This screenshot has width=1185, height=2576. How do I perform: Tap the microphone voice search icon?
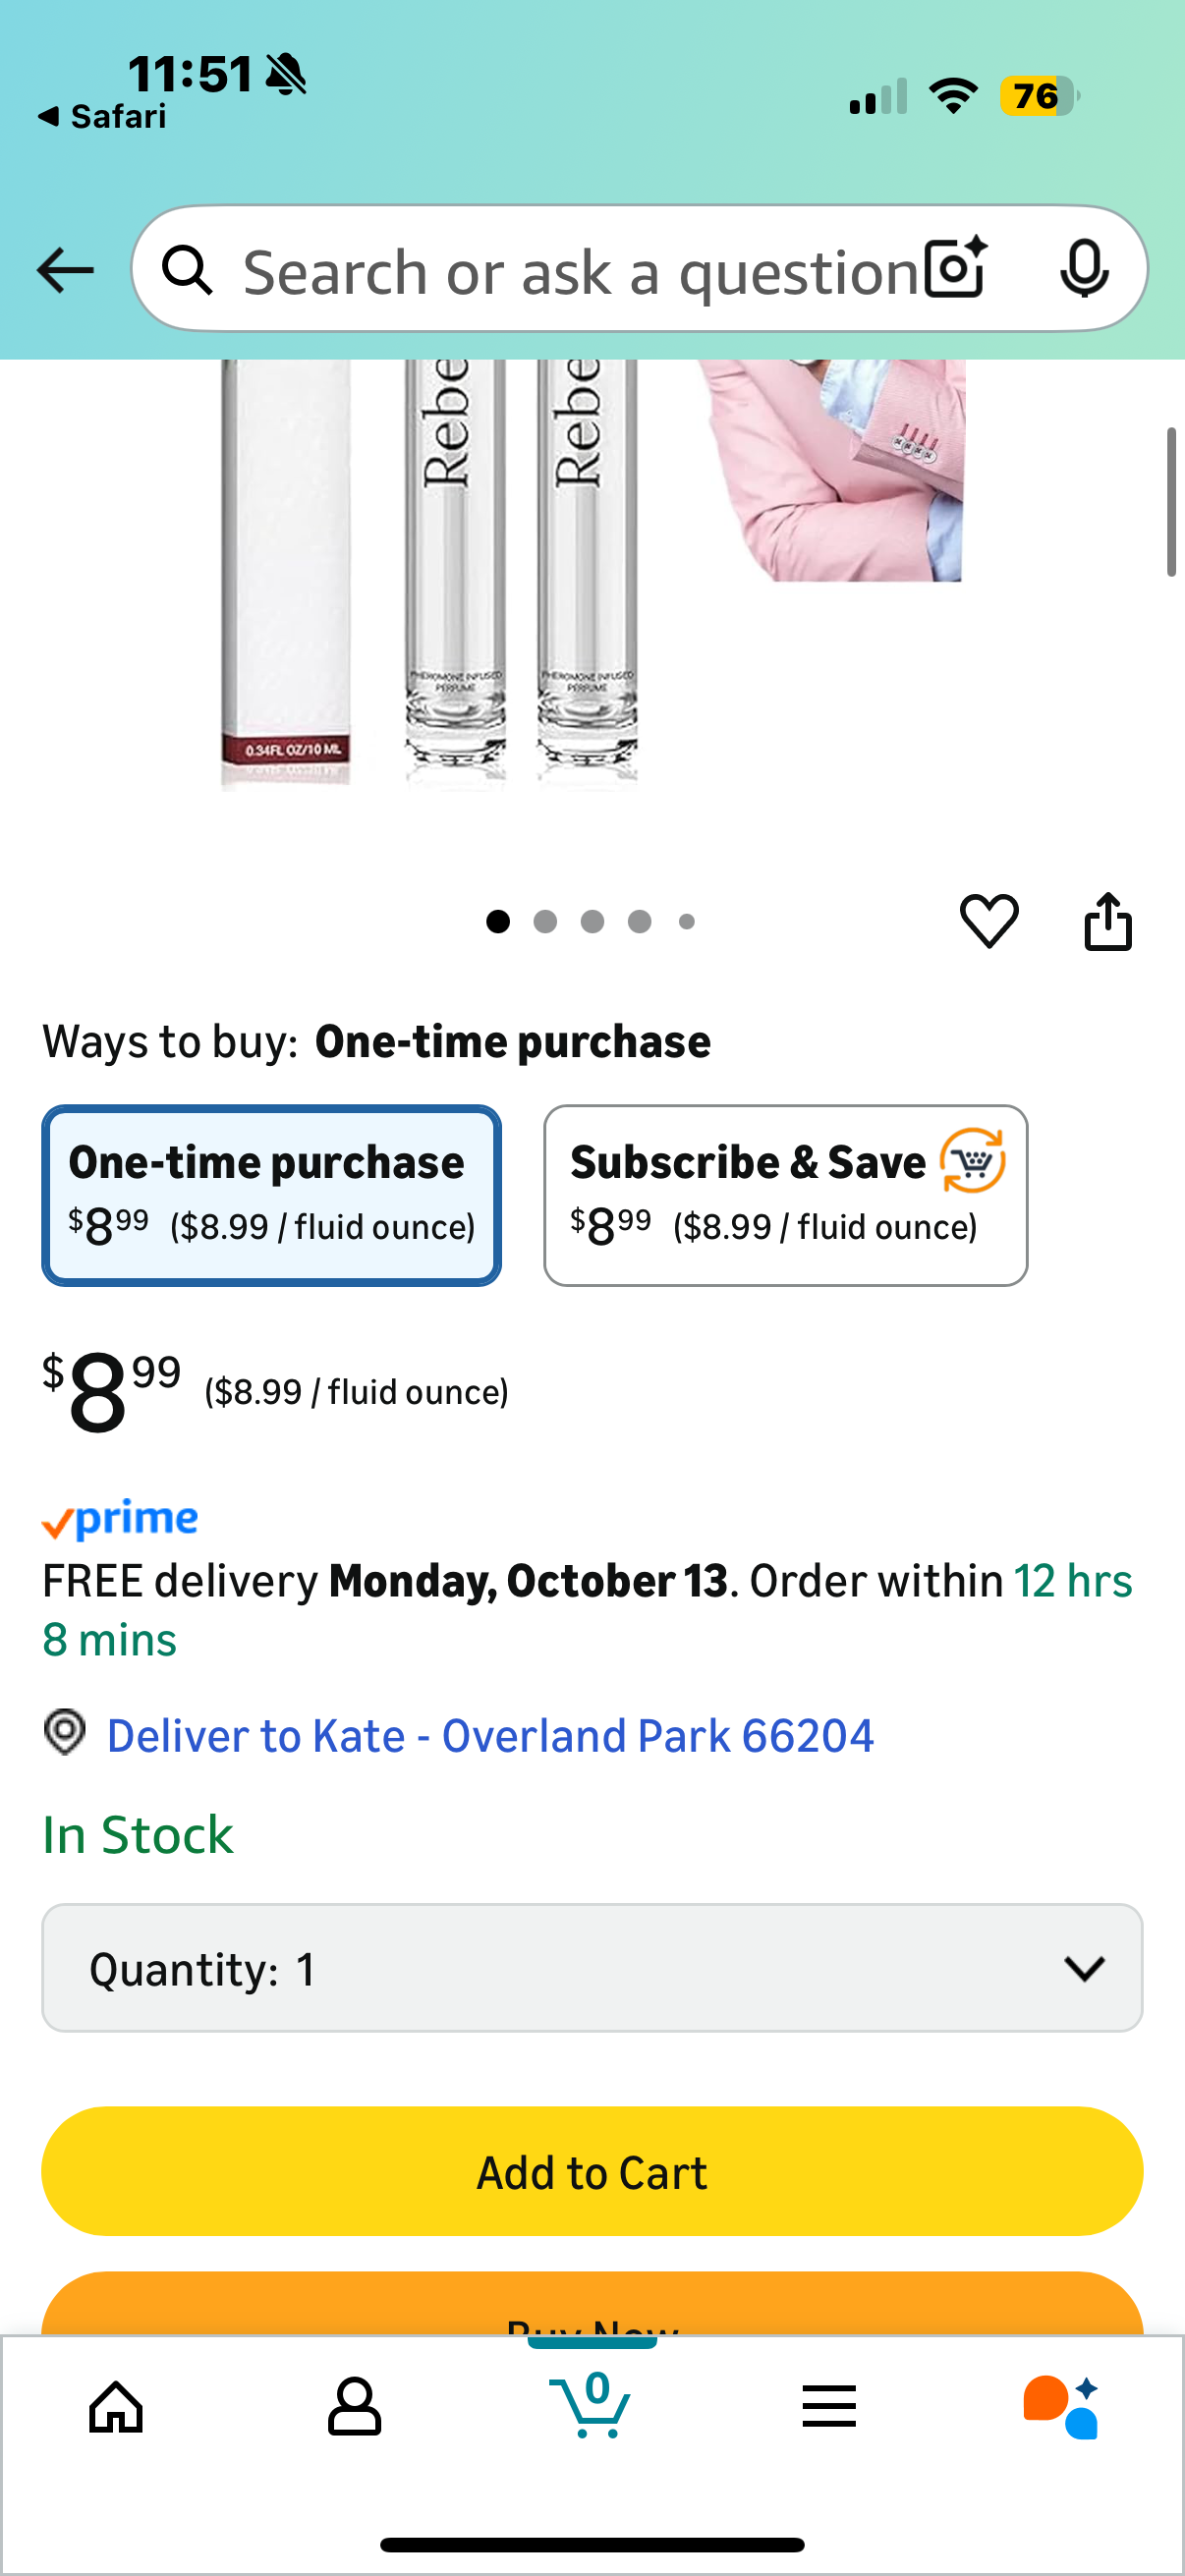(x=1083, y=269)
